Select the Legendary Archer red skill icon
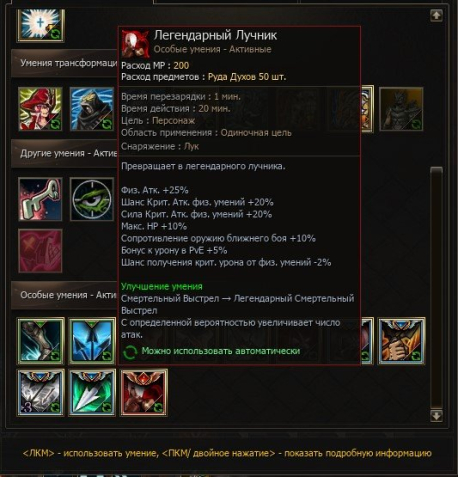Viewport: 458px width, 477px height. pyautogui.click(x=144, y=392)
